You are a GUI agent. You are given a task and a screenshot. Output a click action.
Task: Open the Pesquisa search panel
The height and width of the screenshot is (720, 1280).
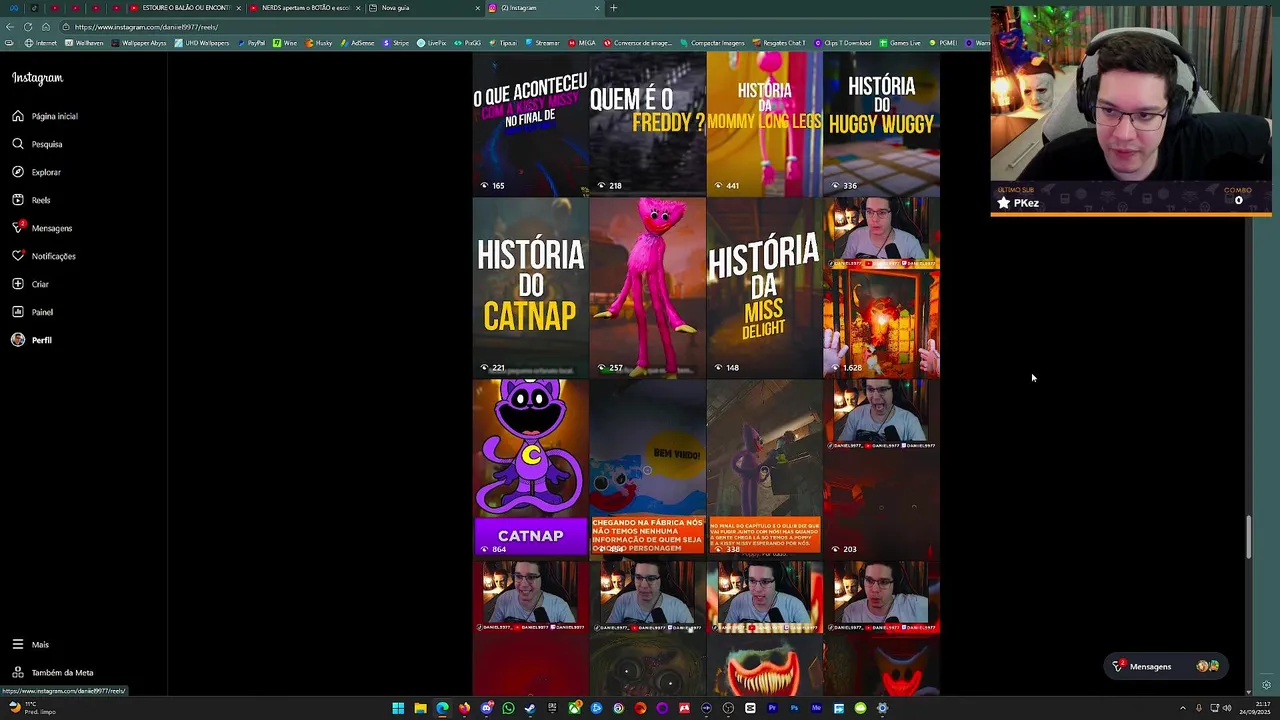tap(38, 144)
